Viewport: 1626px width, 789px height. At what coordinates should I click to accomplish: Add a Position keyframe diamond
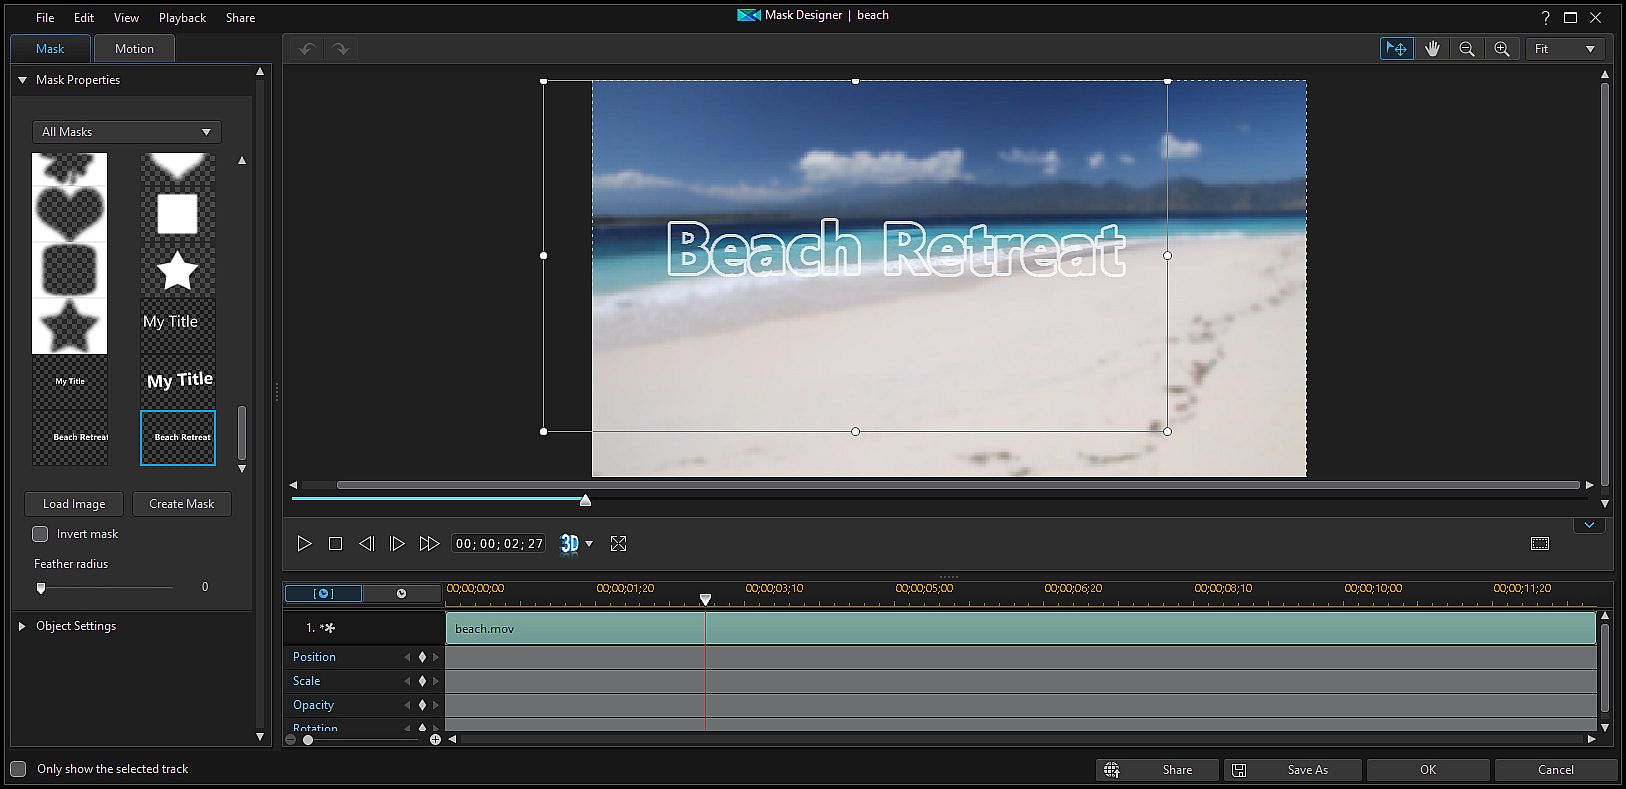pos(422,657)
